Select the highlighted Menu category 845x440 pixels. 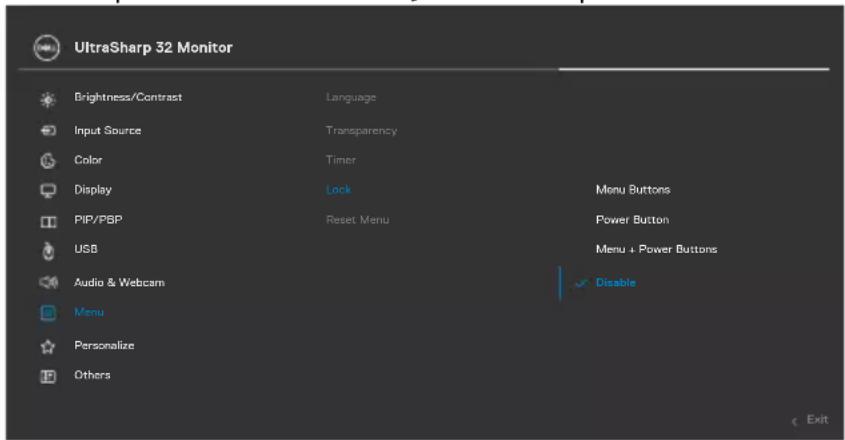coord(89,312)
